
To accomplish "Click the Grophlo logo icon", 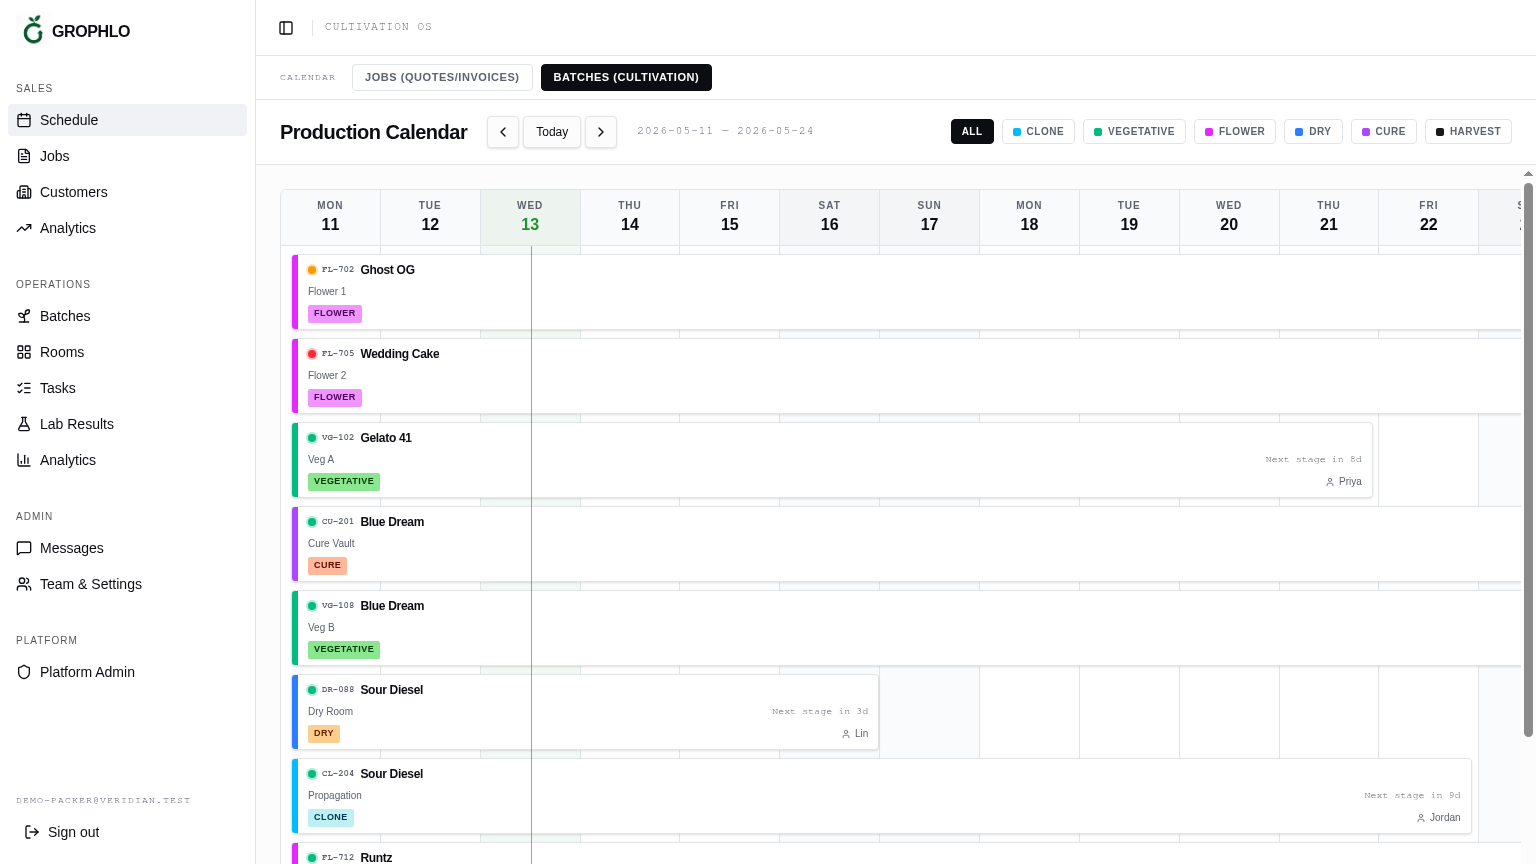I will (x=33, y=30).
